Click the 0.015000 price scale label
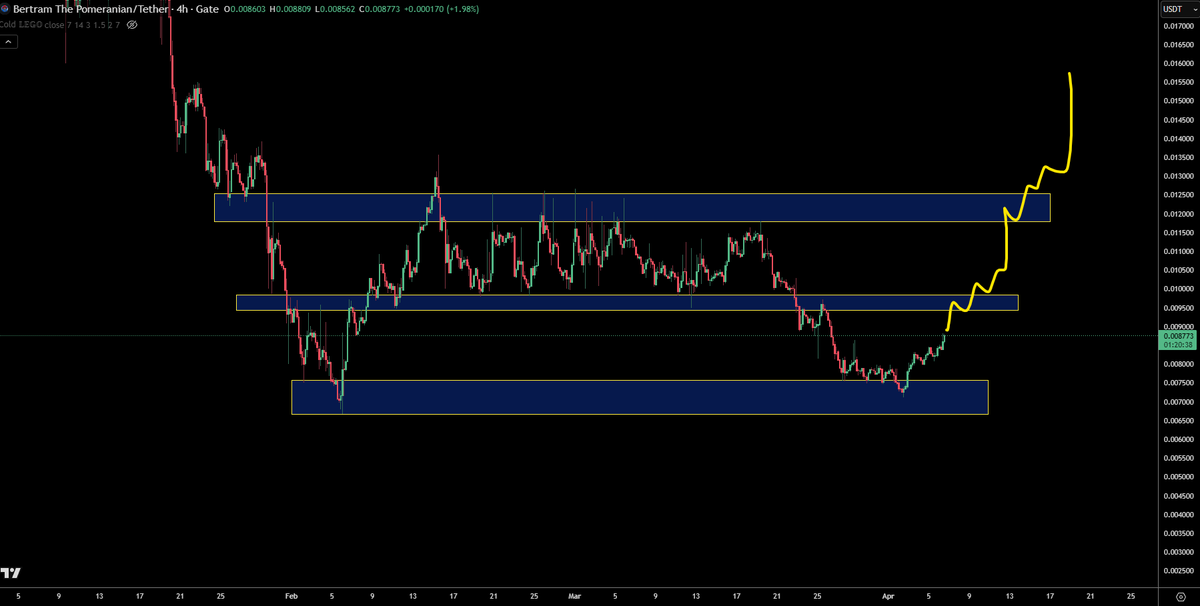Image resolution: width=1200 pixels, height=606 pixels. [x=1177, y=102]
